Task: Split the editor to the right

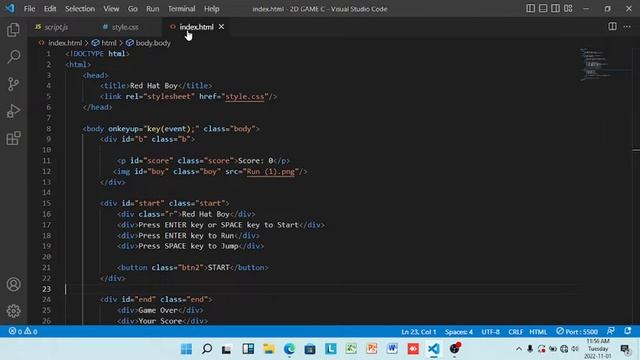Action: click(x=612, y=27)
